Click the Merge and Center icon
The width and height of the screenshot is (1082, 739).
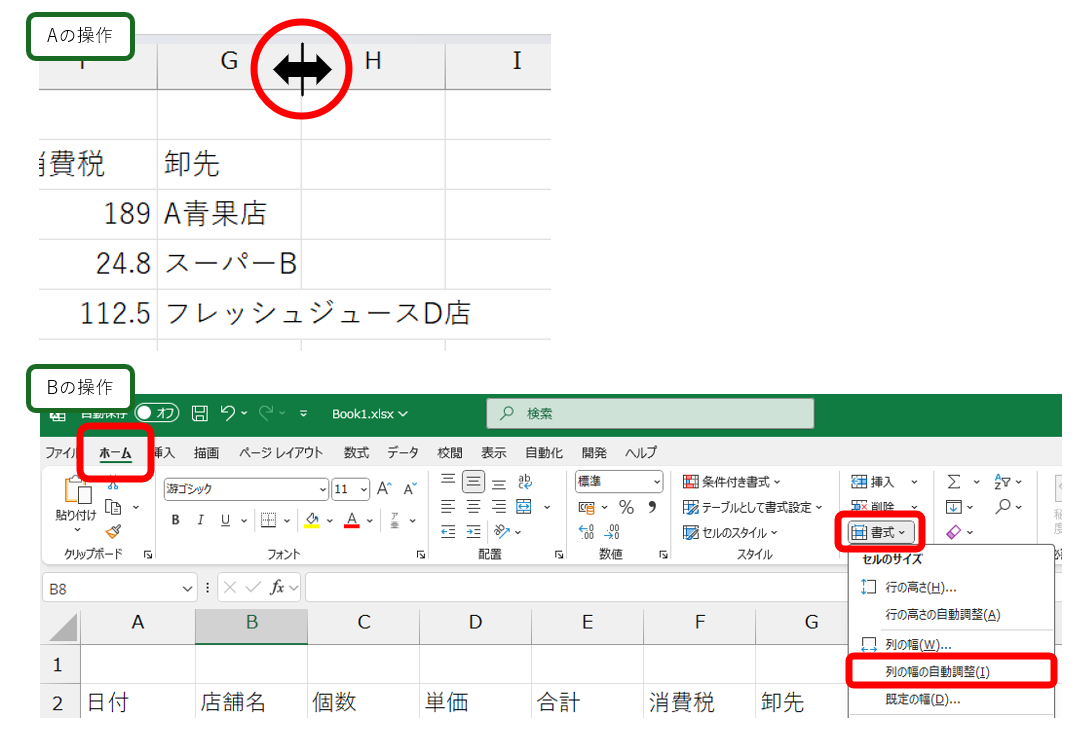[x=523, y=507]
